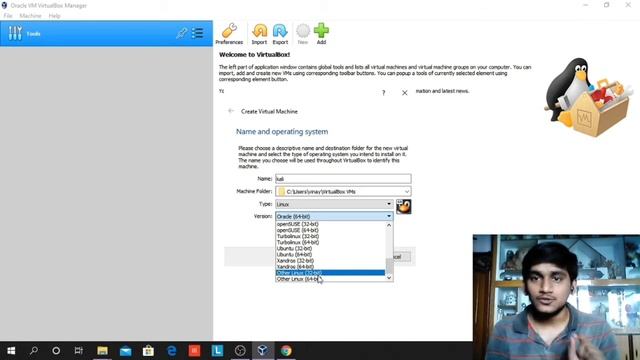The image size is (640, 360).
Task: Choose Other Linux (64-bit) entry
Action: pyautogui.click(x=330, y=279)
